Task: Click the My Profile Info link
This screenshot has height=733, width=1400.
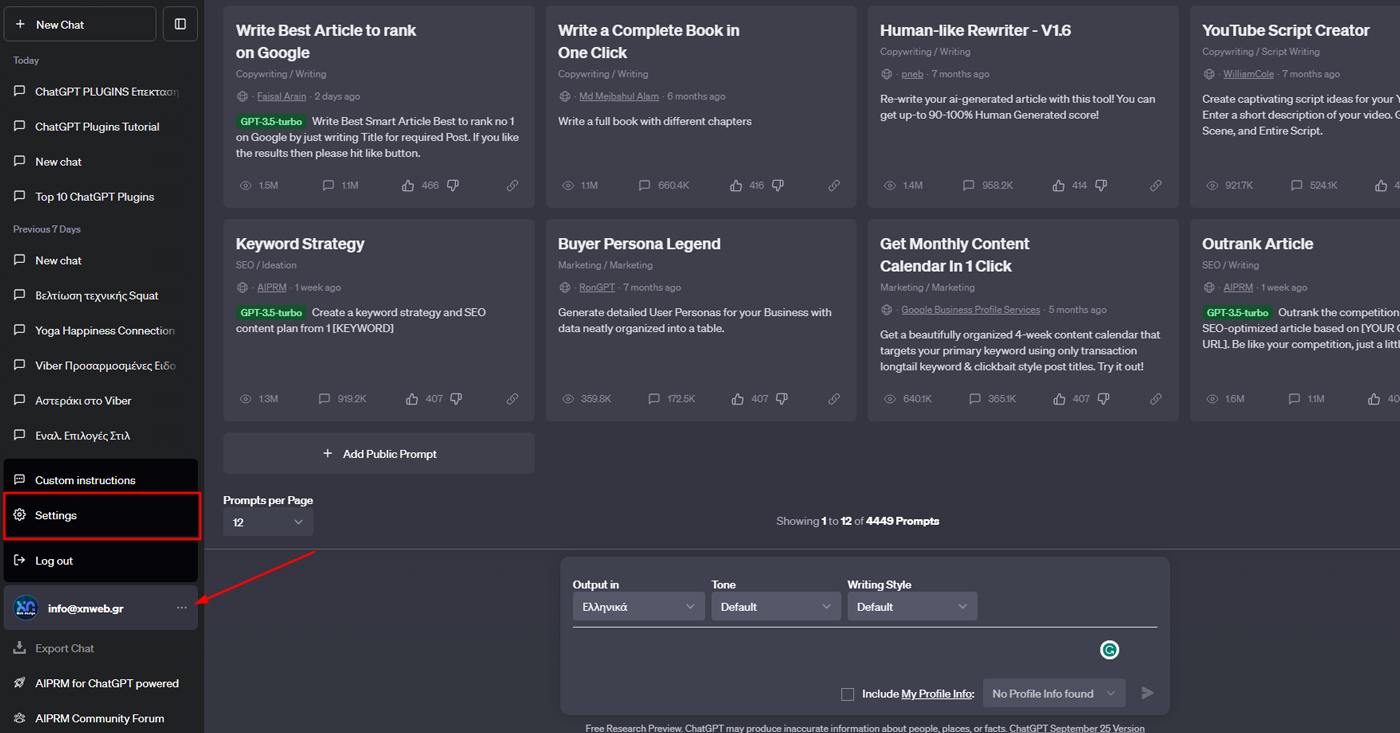Action: pyautogui.click(x=937, y=694)
